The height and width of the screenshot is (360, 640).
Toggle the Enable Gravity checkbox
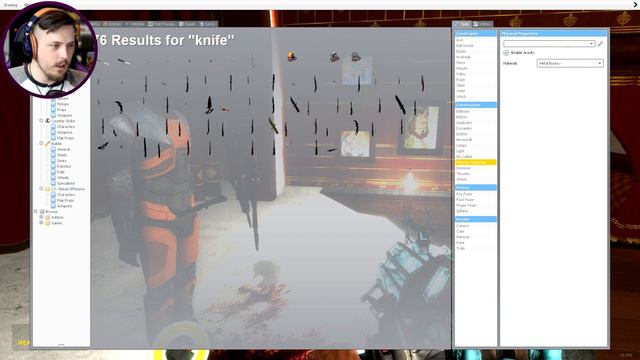(506, 53)
